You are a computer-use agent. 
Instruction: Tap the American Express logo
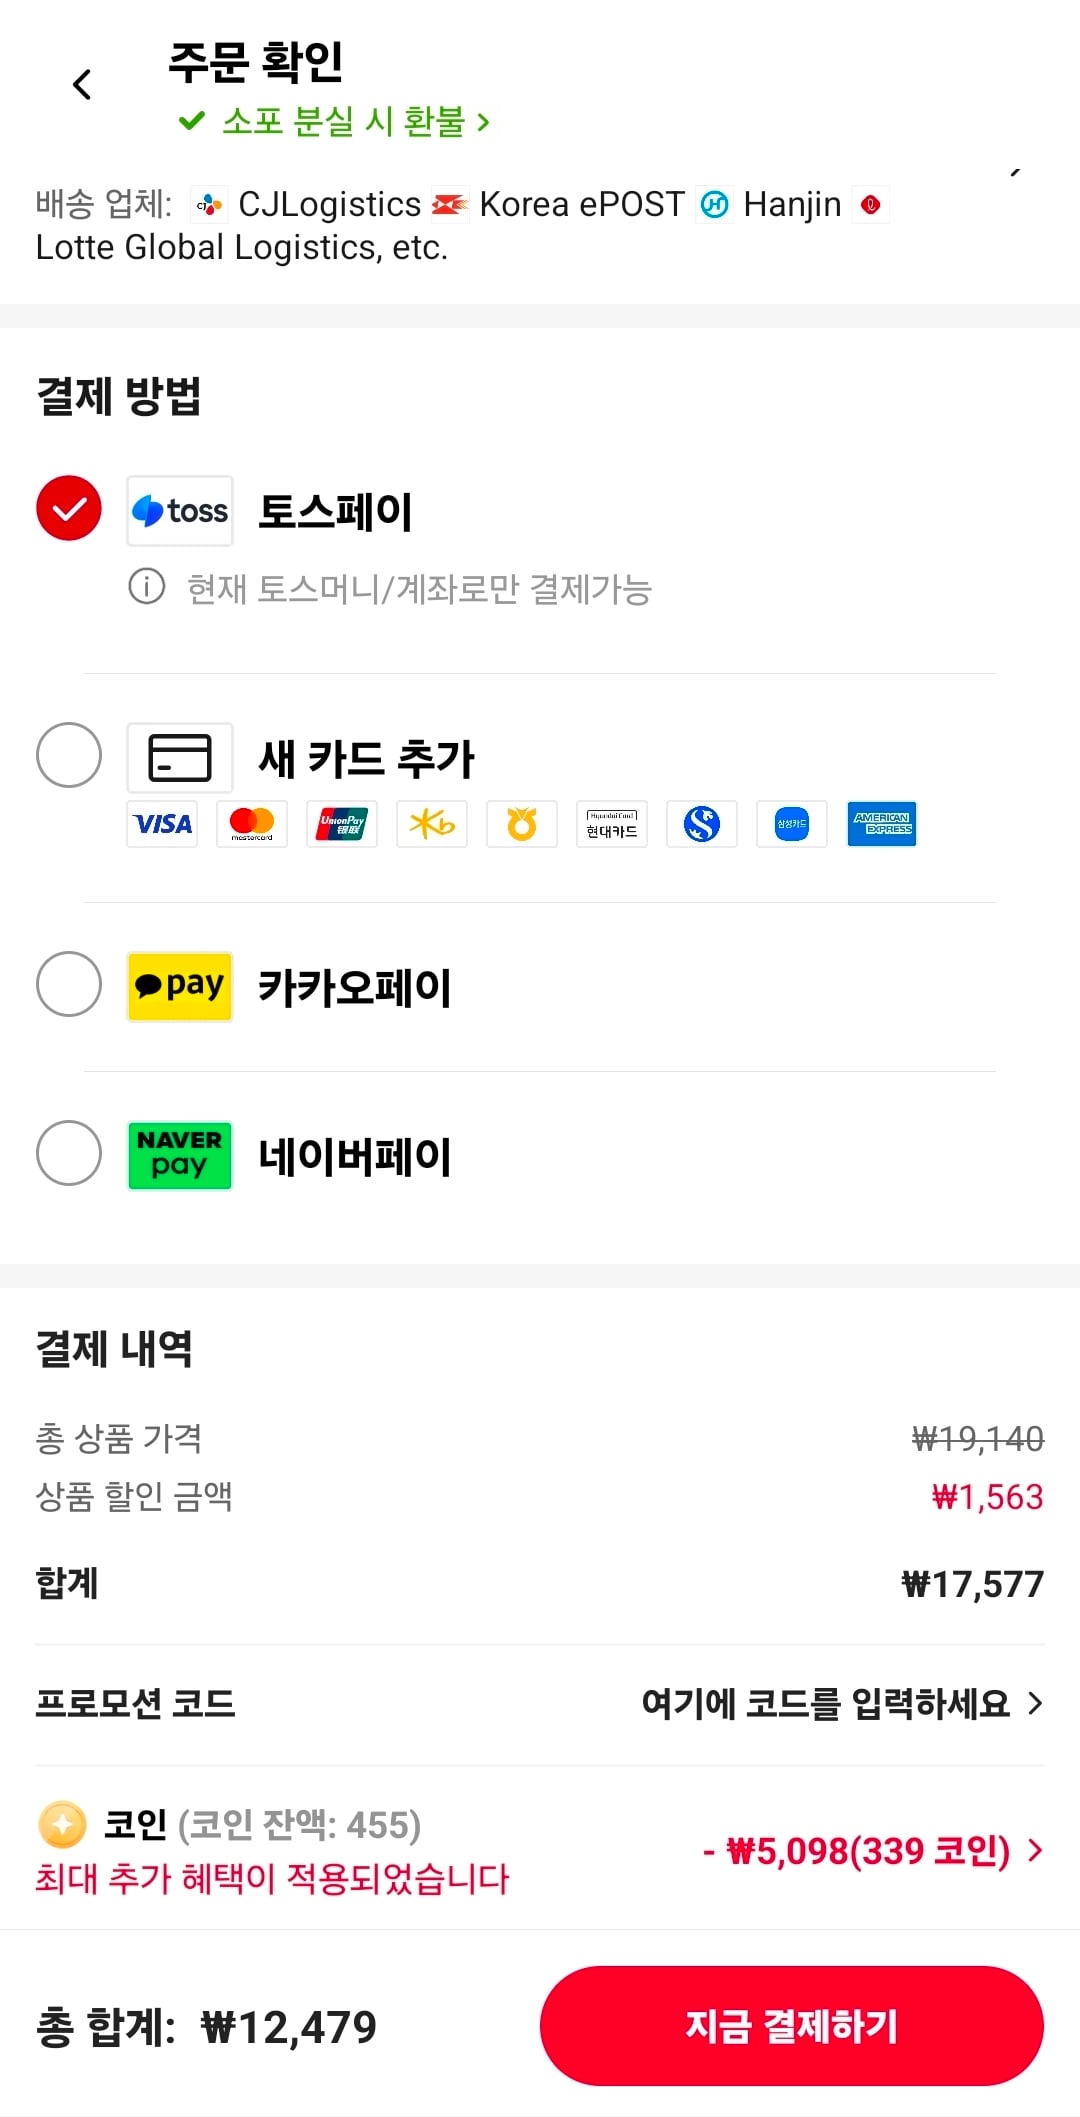point(882,824)
